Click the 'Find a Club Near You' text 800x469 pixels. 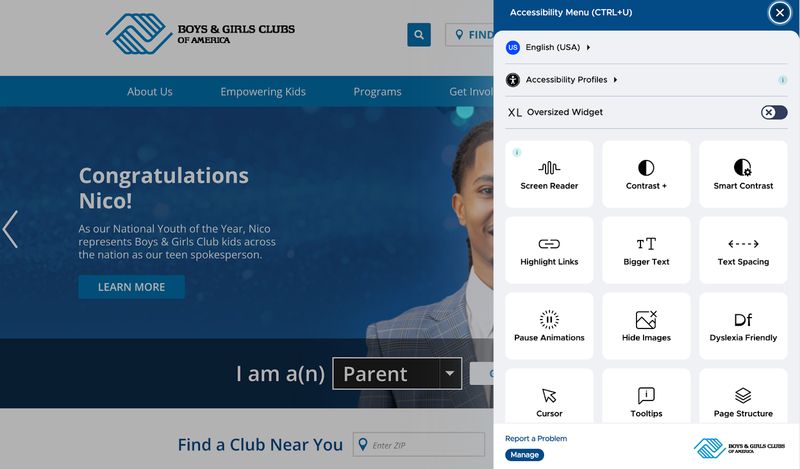[260, 445]
